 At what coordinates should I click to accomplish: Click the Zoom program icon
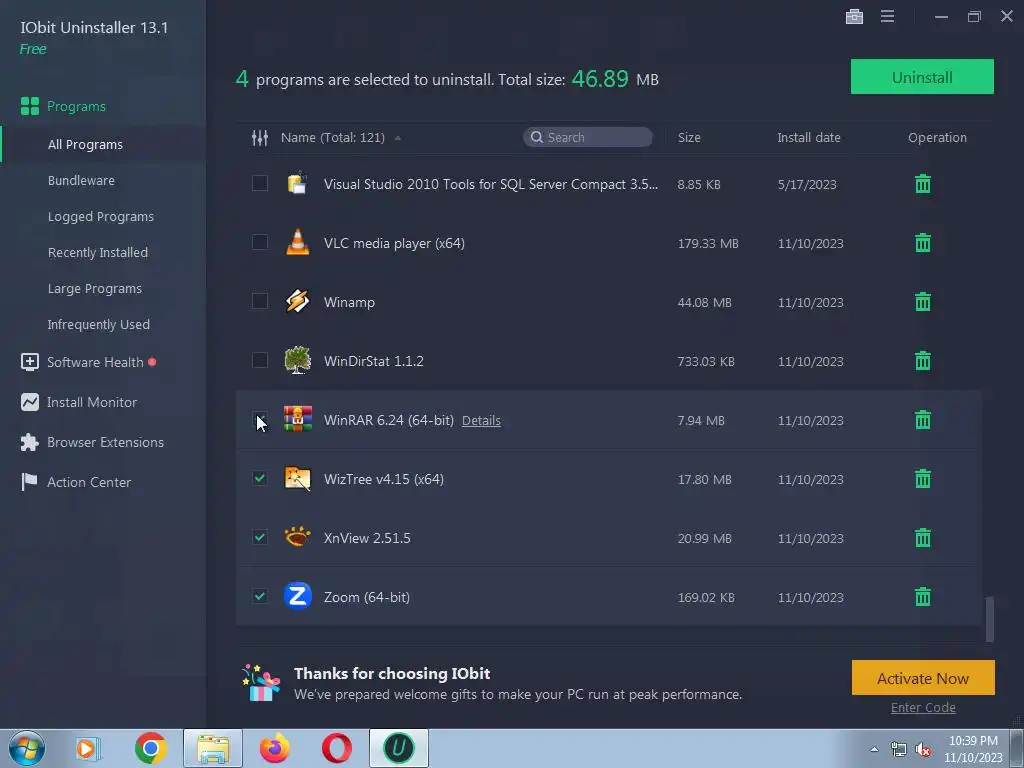298,596
